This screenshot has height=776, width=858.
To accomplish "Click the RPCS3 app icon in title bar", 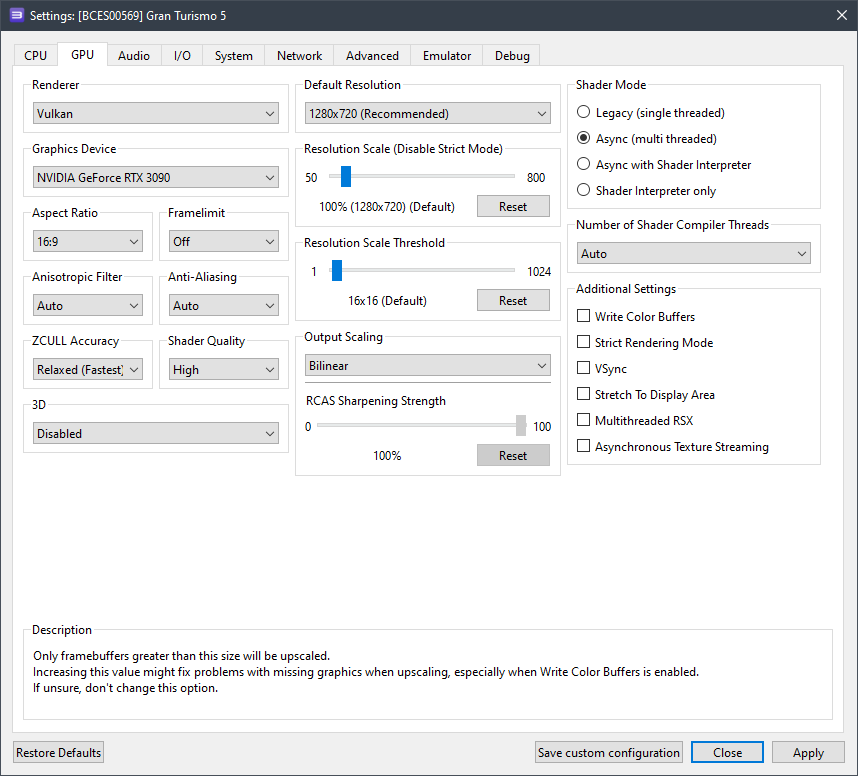I will pos(16,14).
